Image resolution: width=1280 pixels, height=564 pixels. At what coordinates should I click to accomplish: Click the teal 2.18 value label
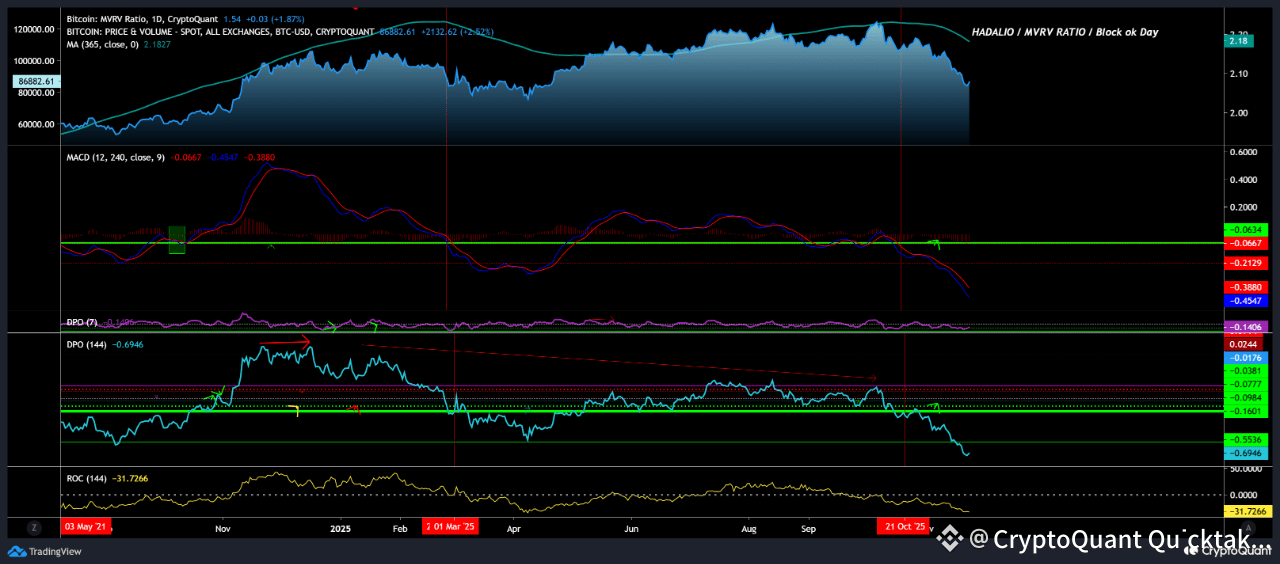click(1236, 40)
